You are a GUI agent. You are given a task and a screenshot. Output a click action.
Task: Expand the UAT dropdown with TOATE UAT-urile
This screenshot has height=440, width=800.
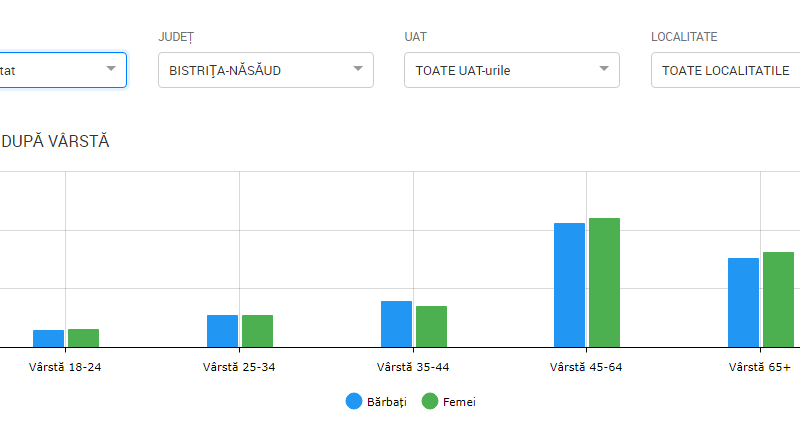[x=511, y=70]
